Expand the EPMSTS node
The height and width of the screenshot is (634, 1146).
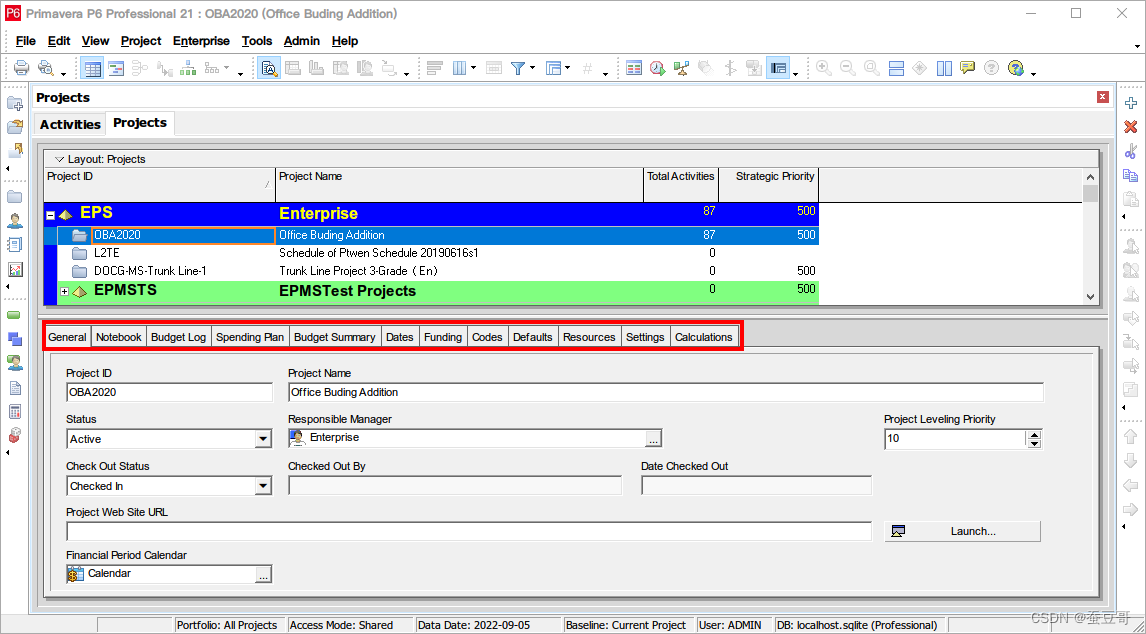click(64, 291)
